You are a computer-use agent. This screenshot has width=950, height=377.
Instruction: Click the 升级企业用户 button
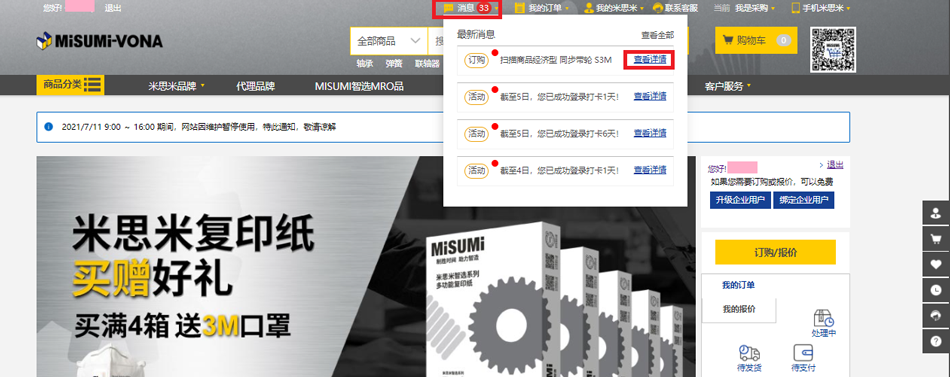(x=740, y=200)
